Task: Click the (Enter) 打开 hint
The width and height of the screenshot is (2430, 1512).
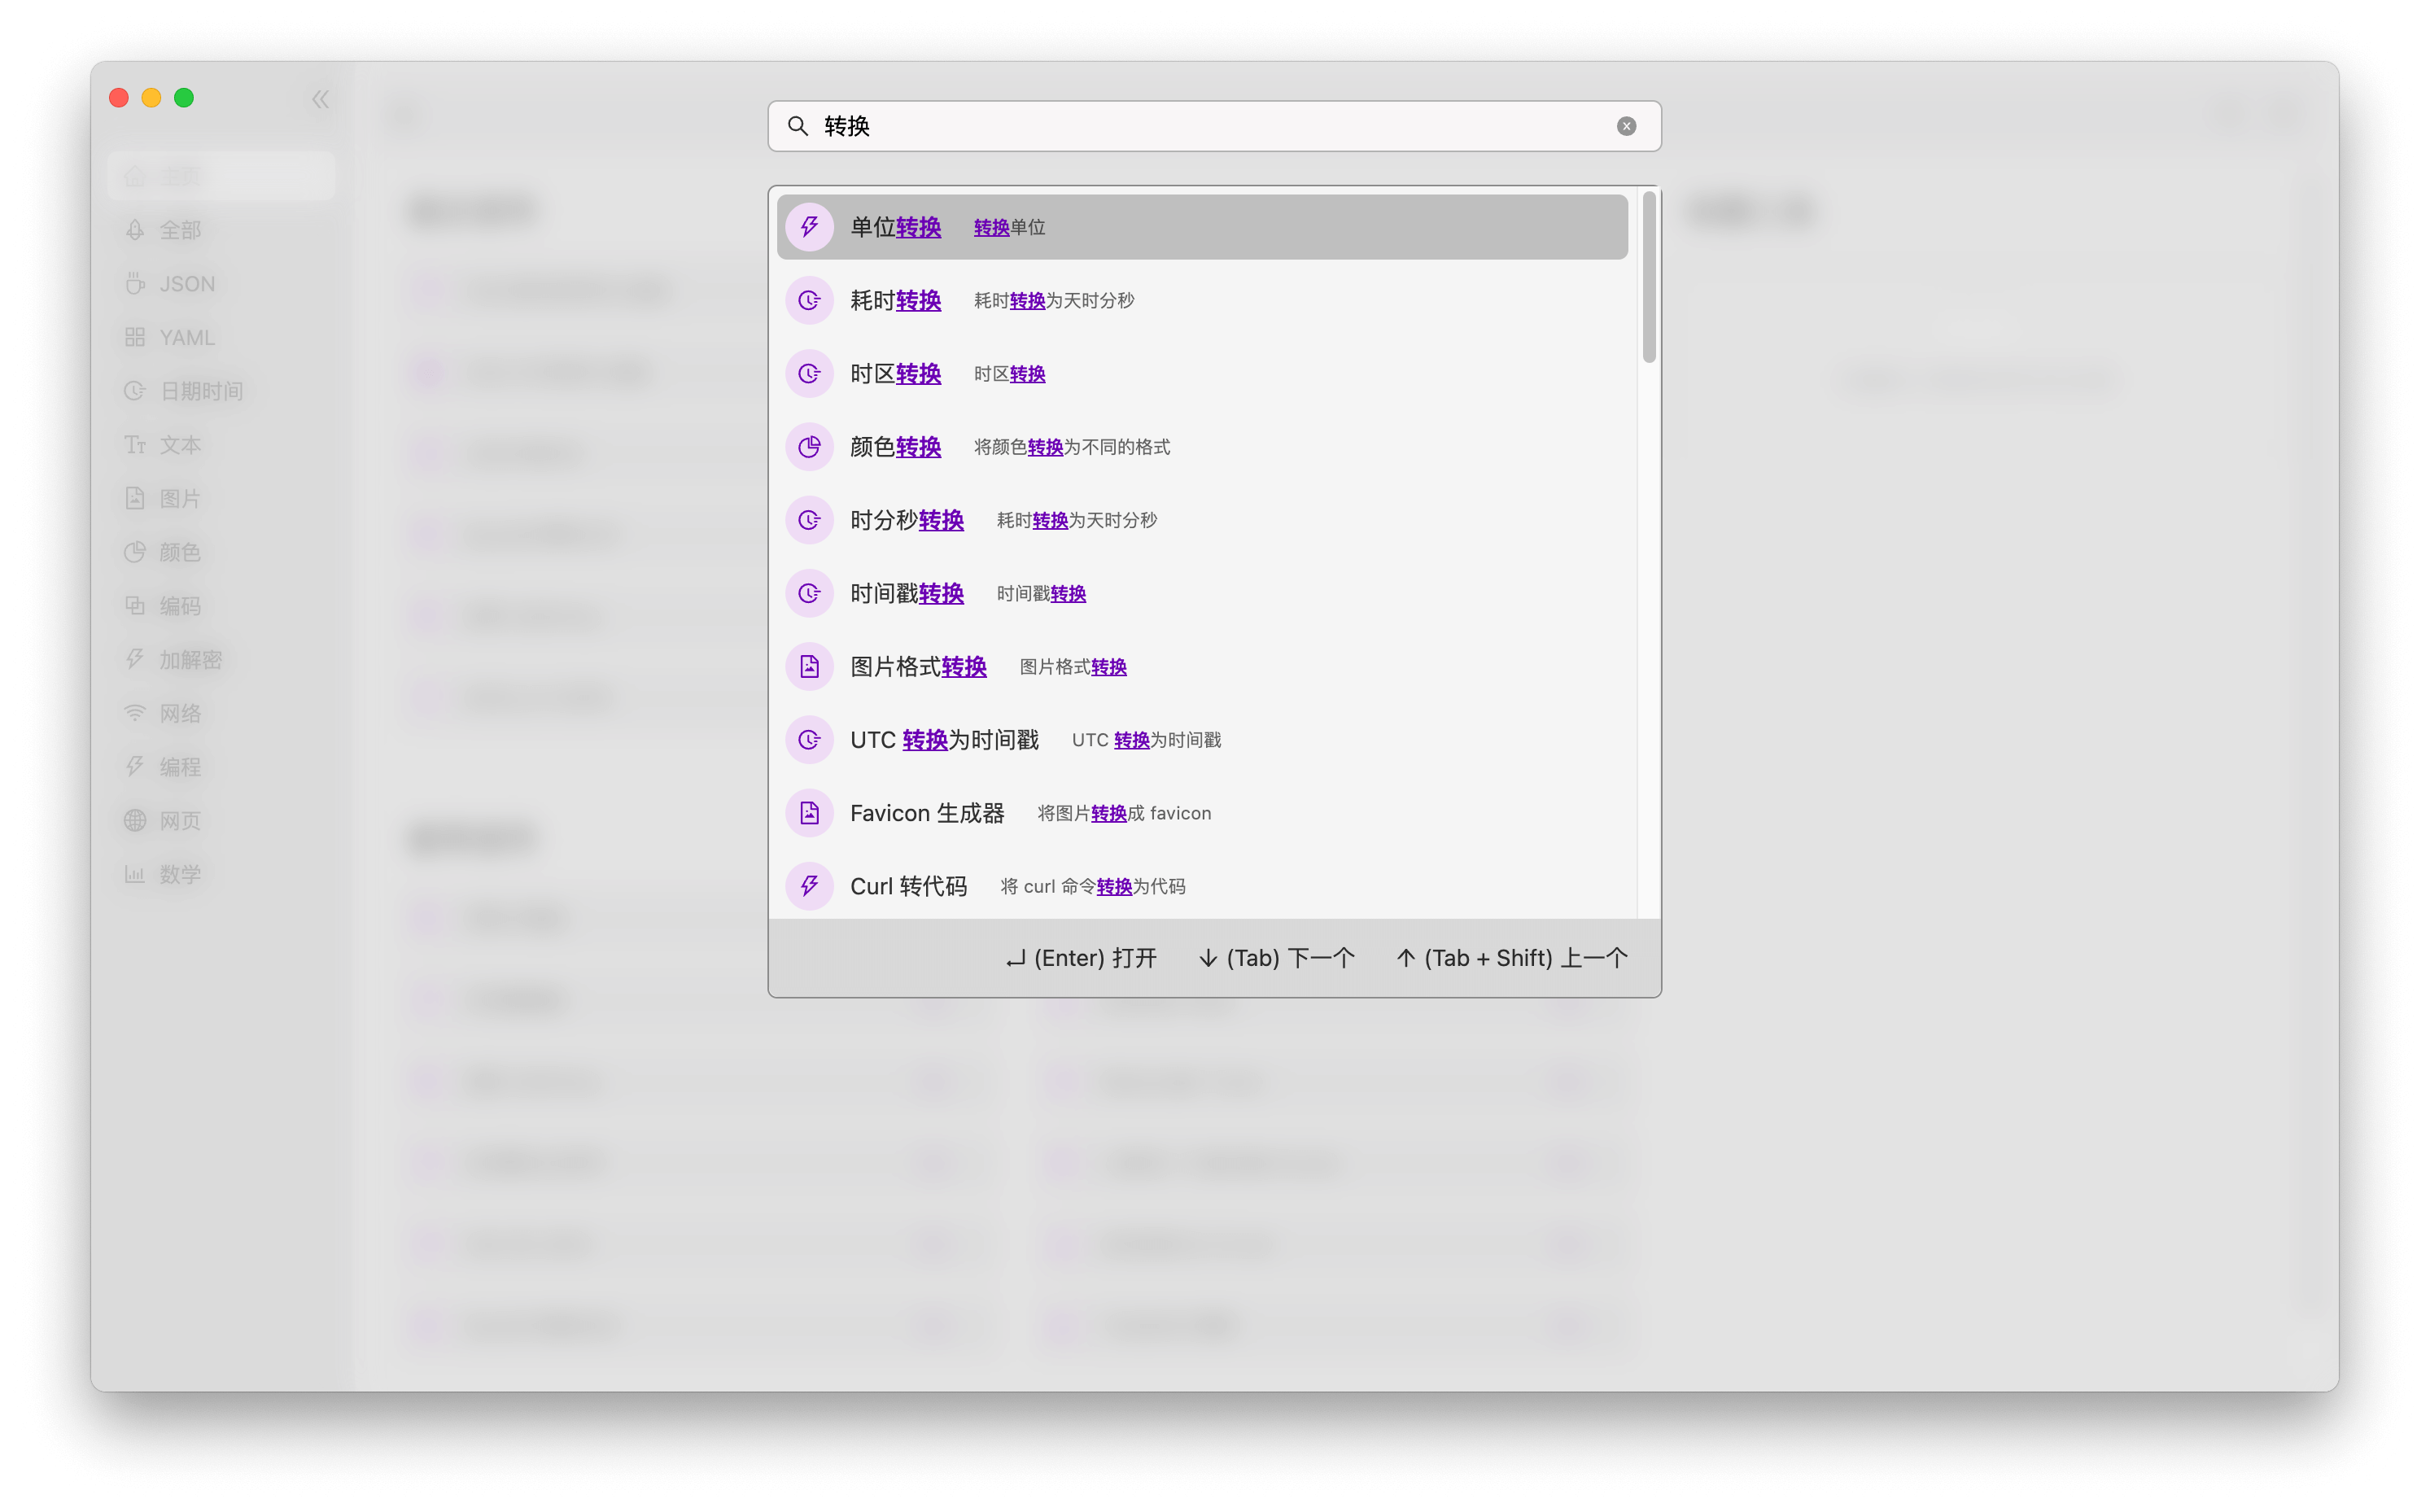Action: click(1081, 958)
